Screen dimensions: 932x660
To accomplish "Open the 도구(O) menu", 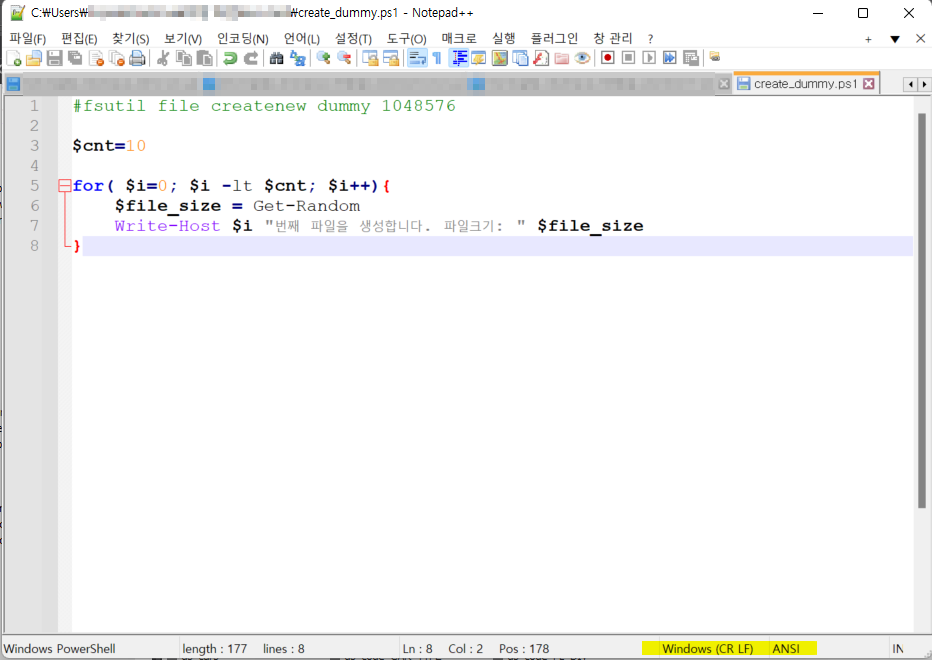I will (x=407, y=39).
